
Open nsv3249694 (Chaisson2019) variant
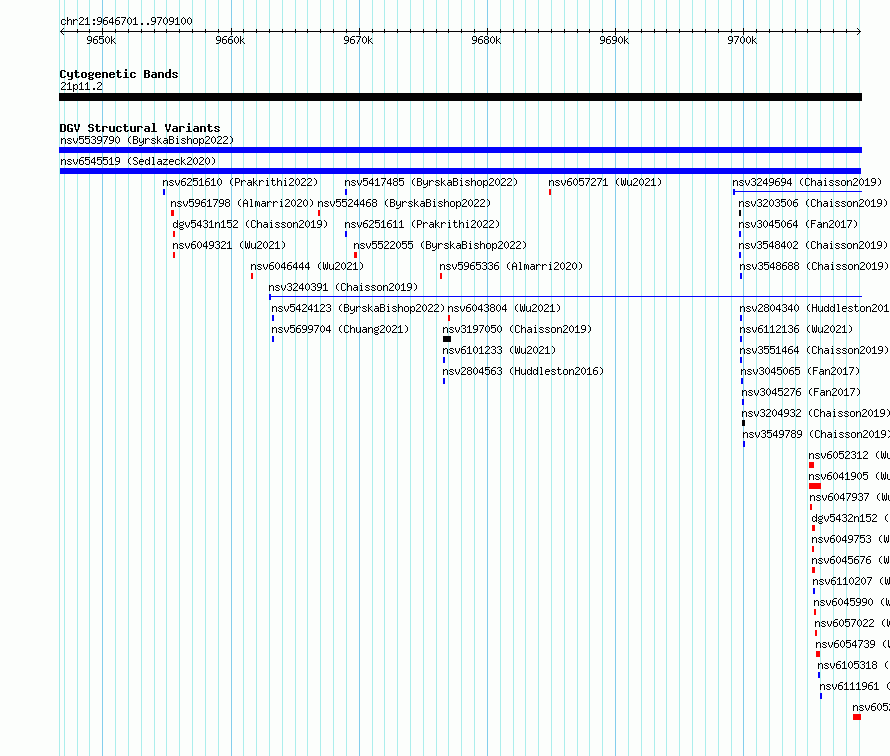[x=807, y=182]
